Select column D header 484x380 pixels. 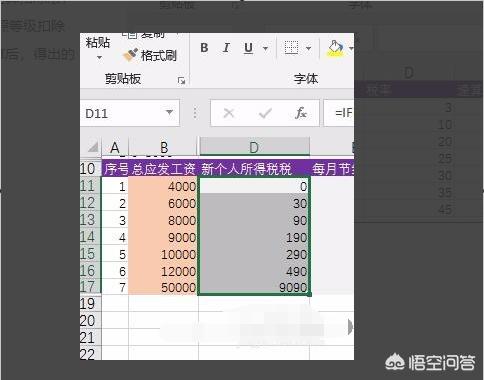[254, 147]
